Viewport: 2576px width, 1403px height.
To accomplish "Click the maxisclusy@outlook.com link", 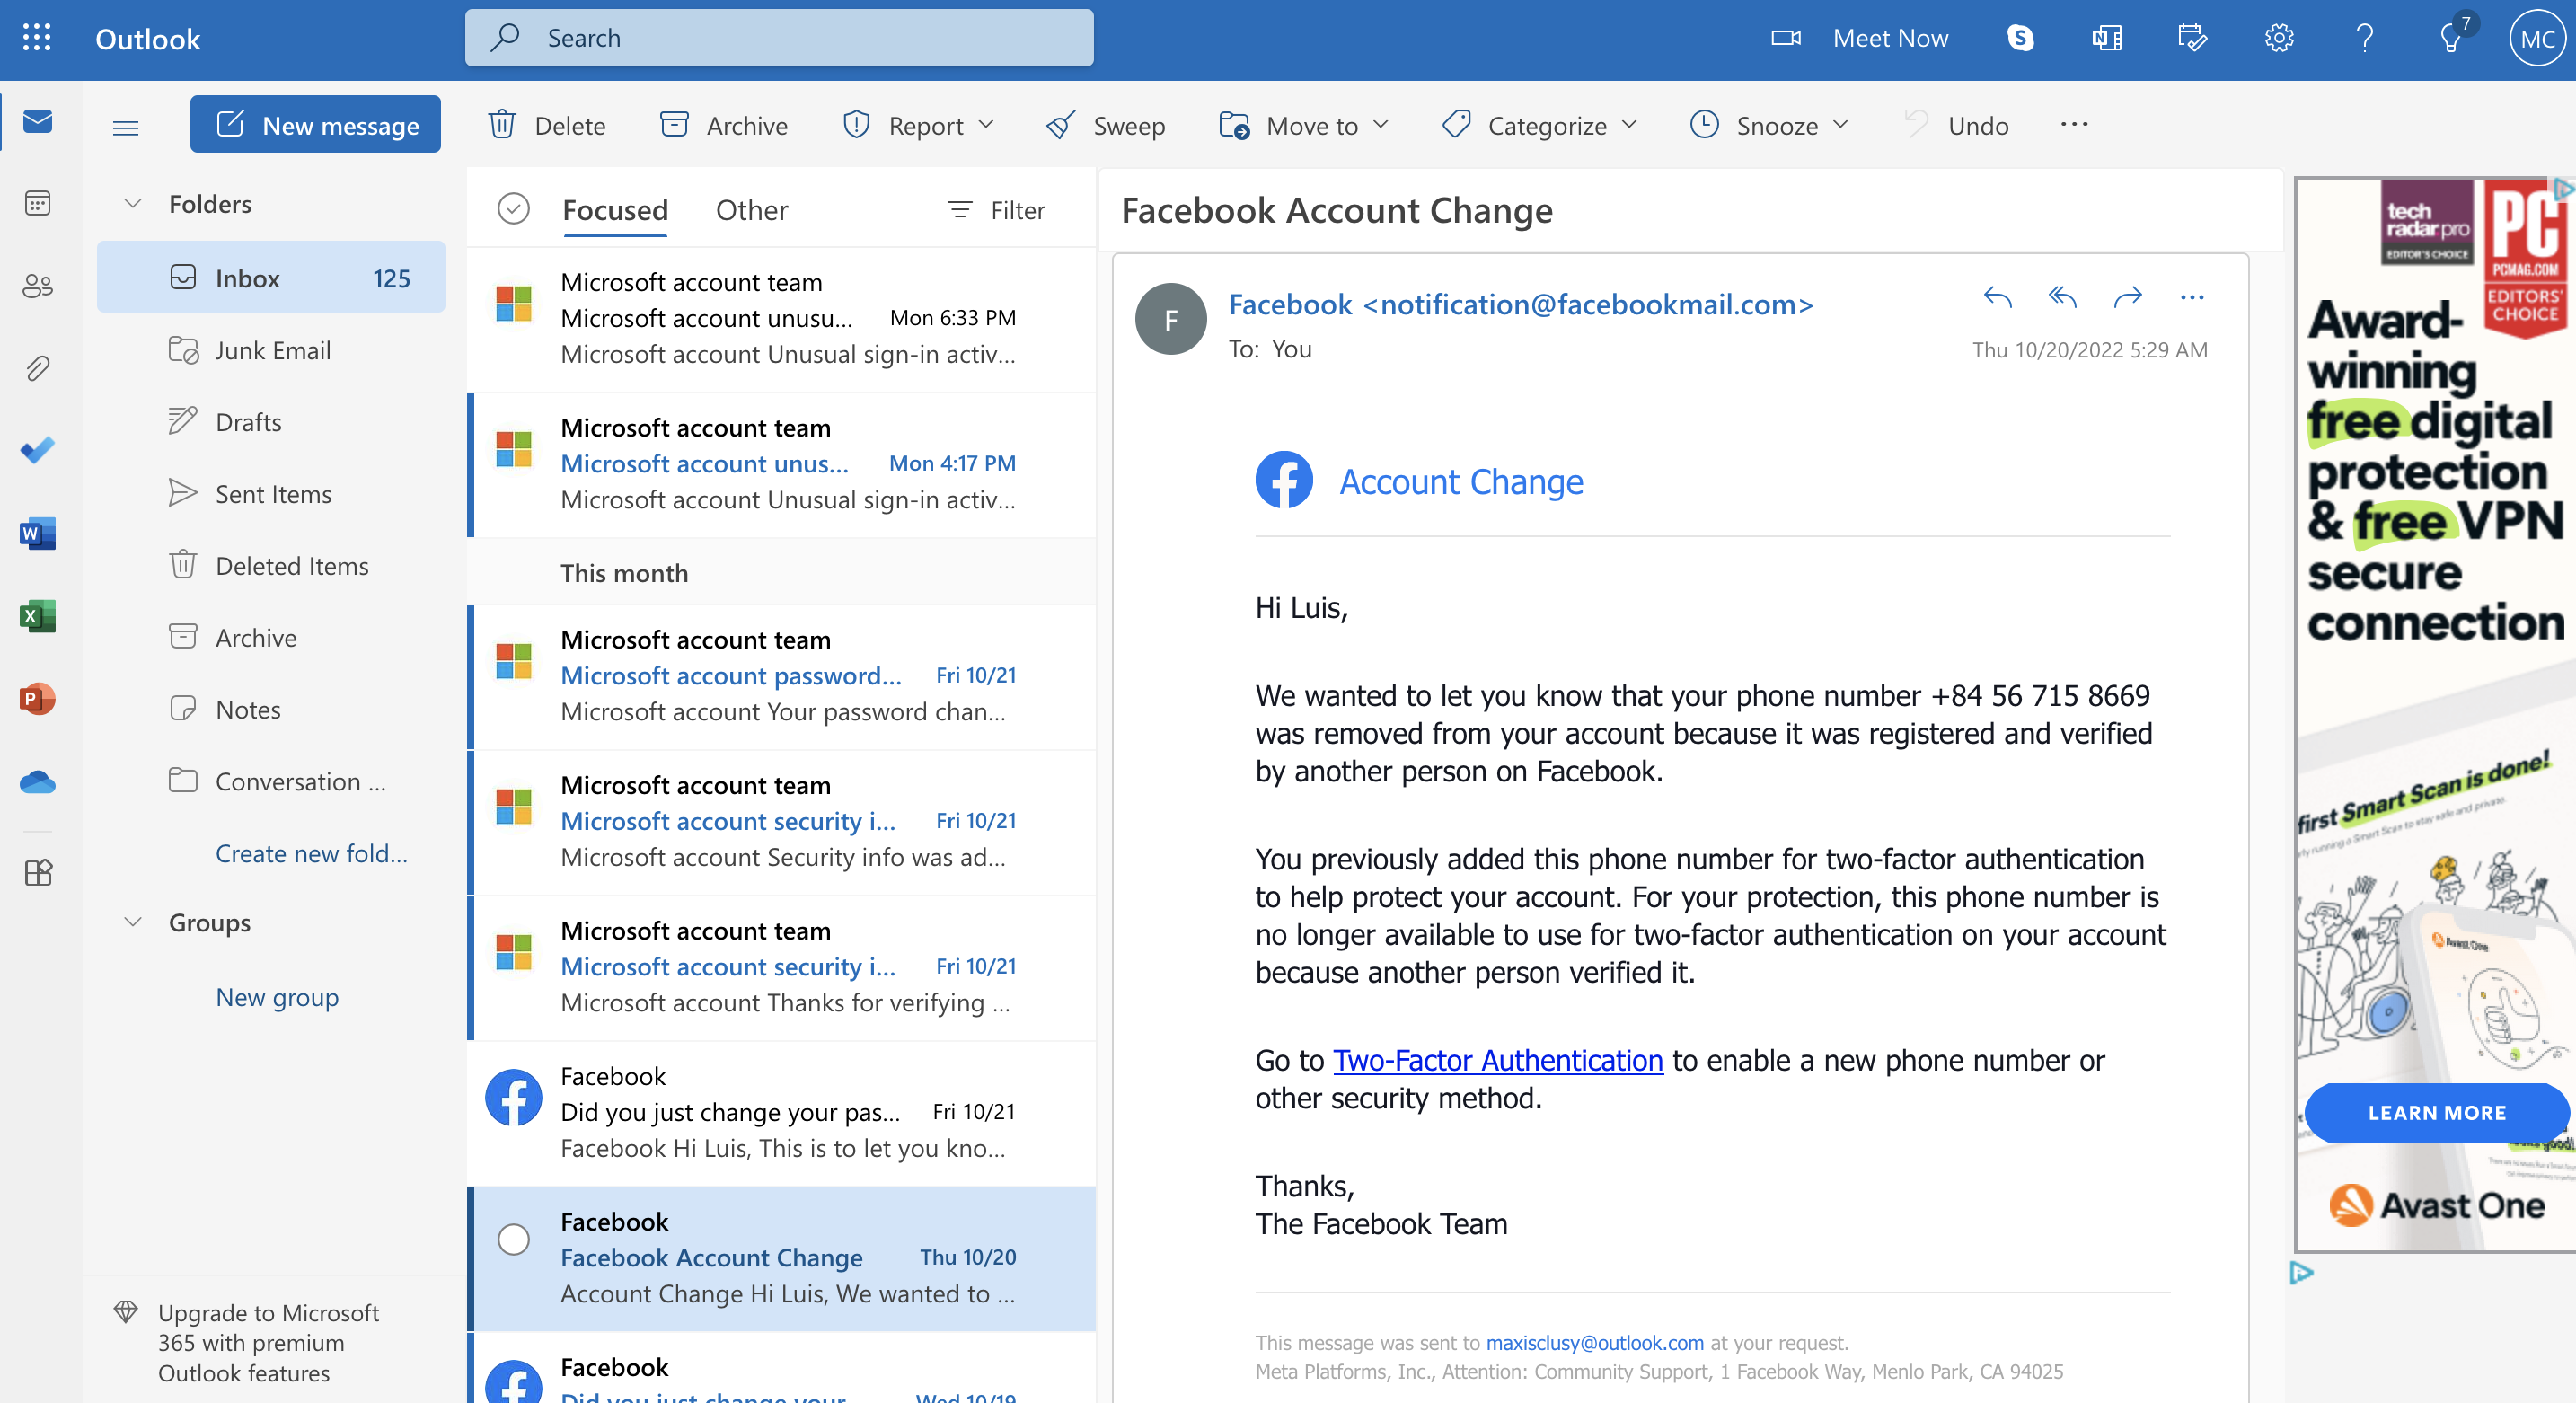I will (x=1594, y=1343).
